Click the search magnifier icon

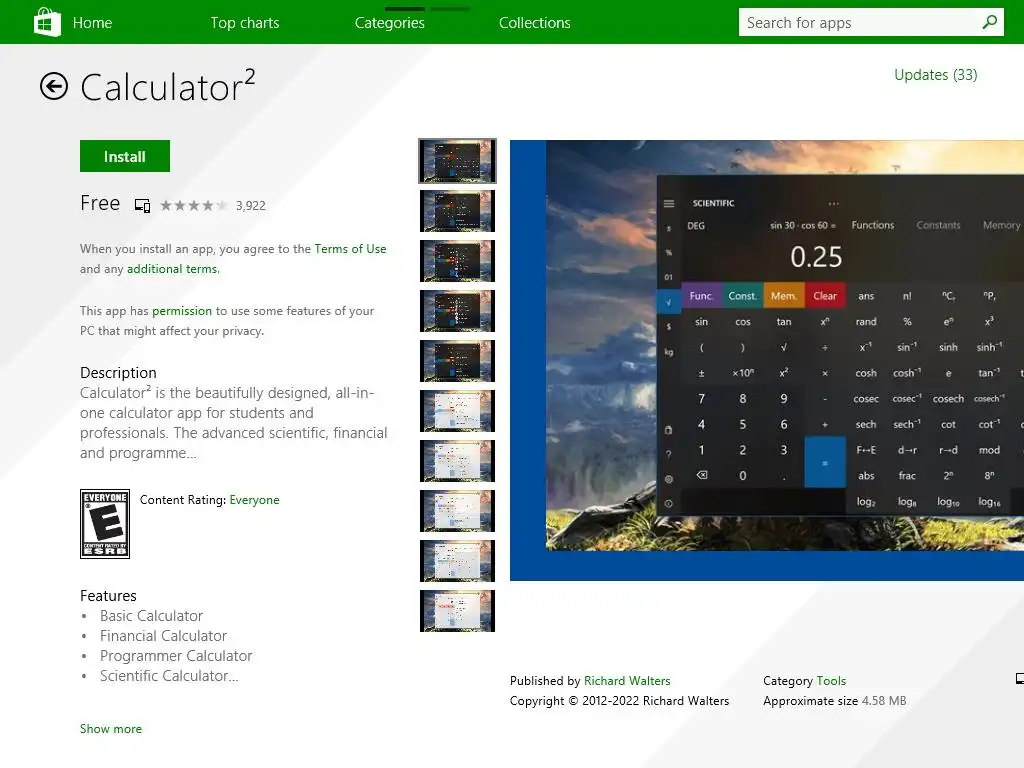tap(989, 22)
